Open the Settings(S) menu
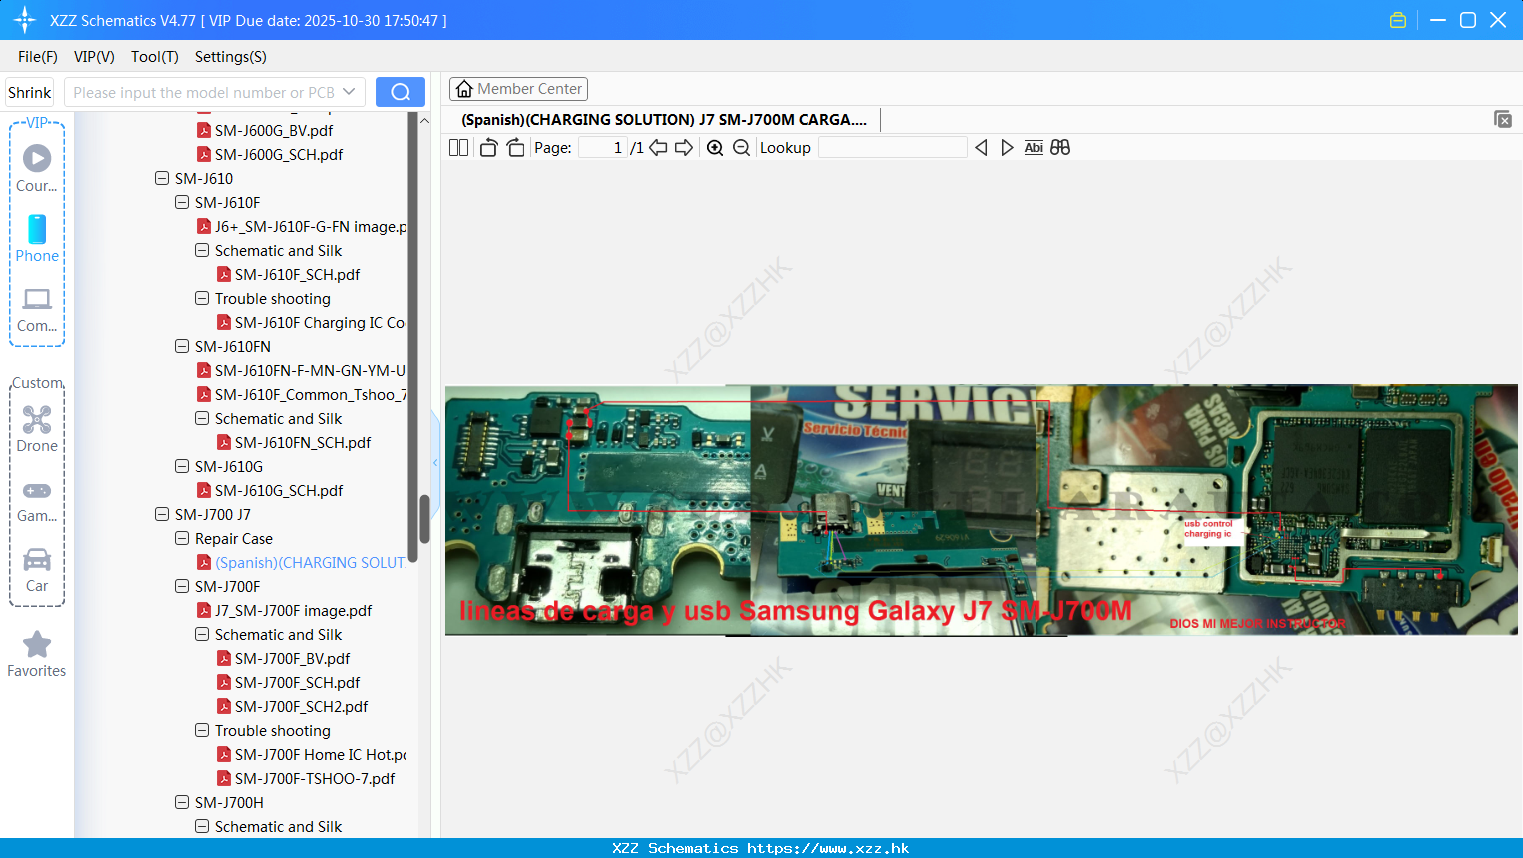The height and width of the screenshot is (858, 1523). (231, 56)
